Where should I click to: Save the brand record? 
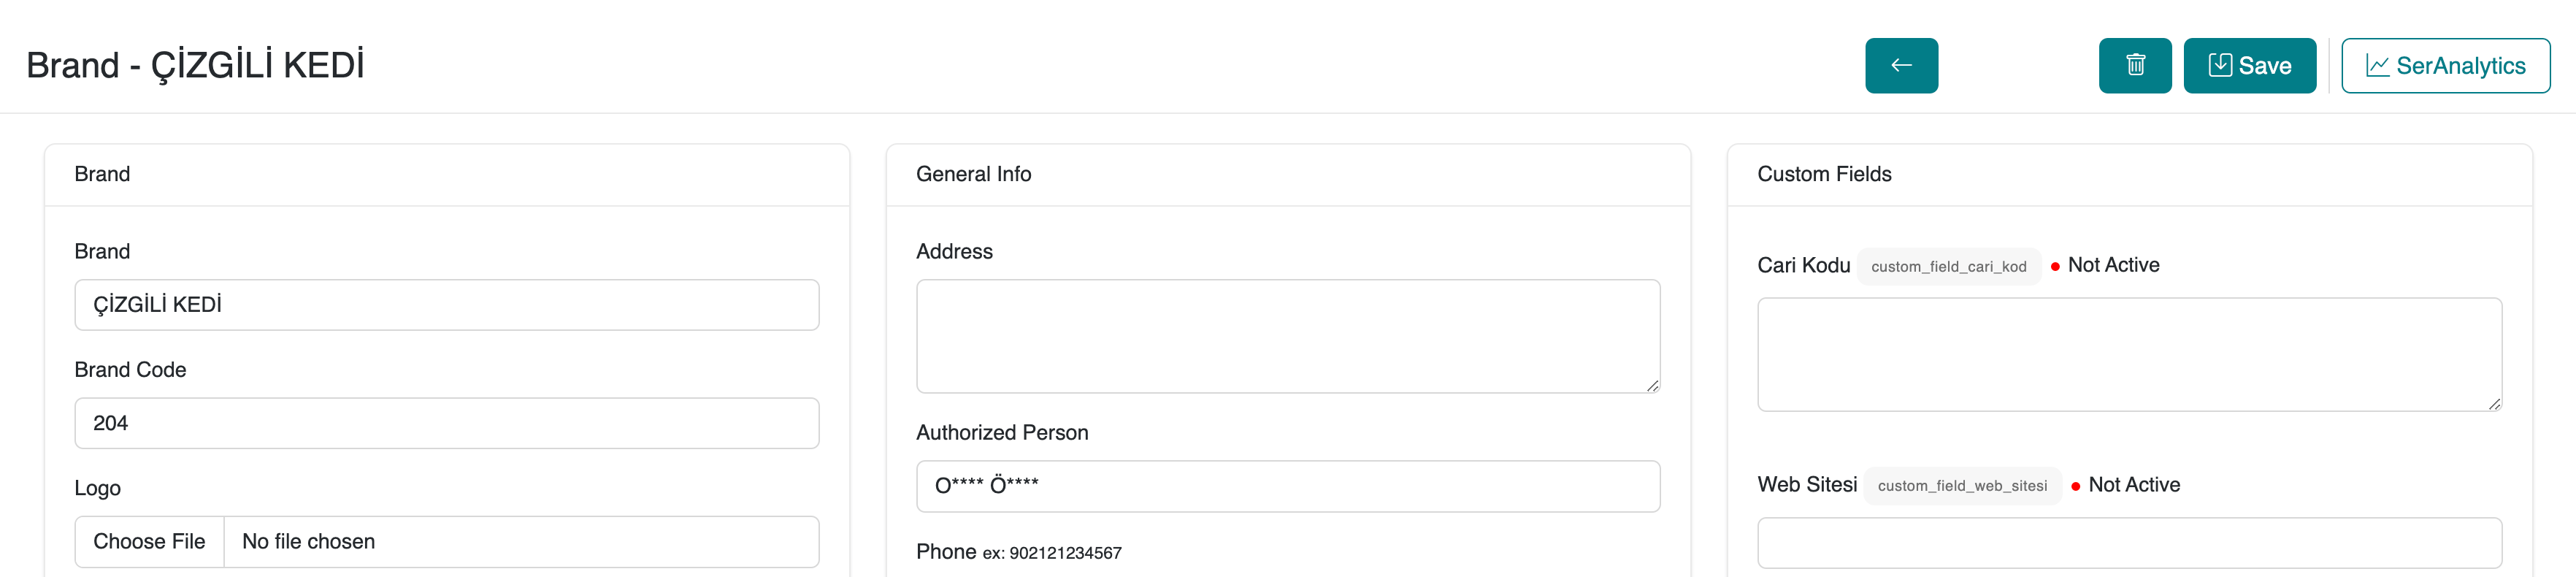point(2249,66)
